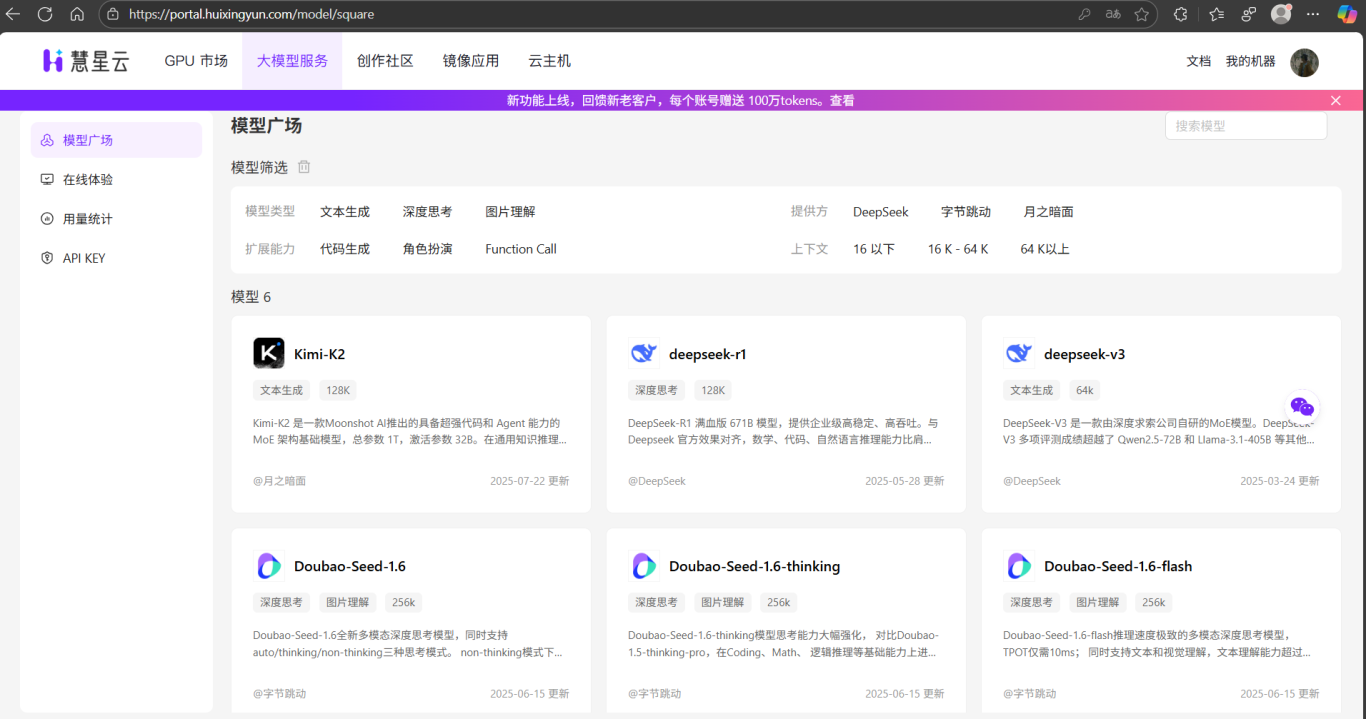
Task: Open 云主机 tab
Action: pyautogui.click(x=550, y=61)
